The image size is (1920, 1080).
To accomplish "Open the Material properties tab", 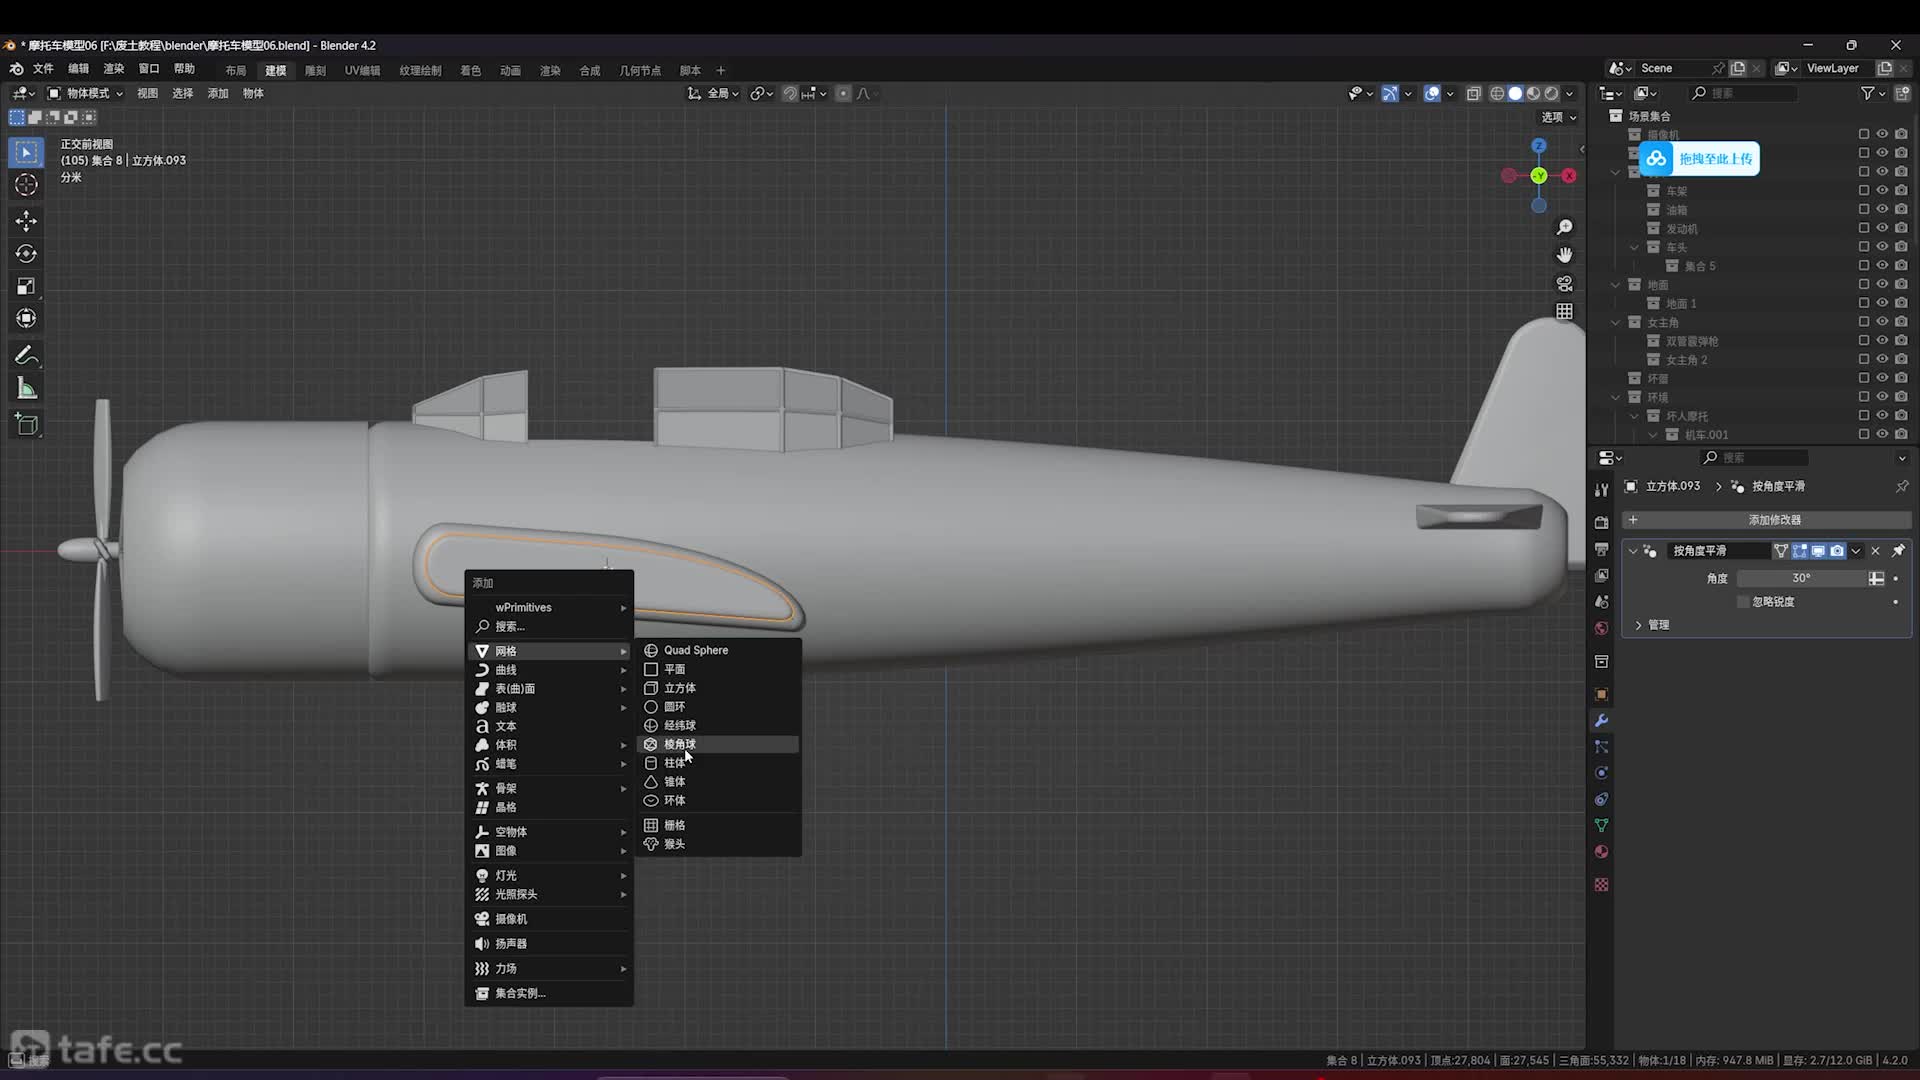I will pos(1601,852).
